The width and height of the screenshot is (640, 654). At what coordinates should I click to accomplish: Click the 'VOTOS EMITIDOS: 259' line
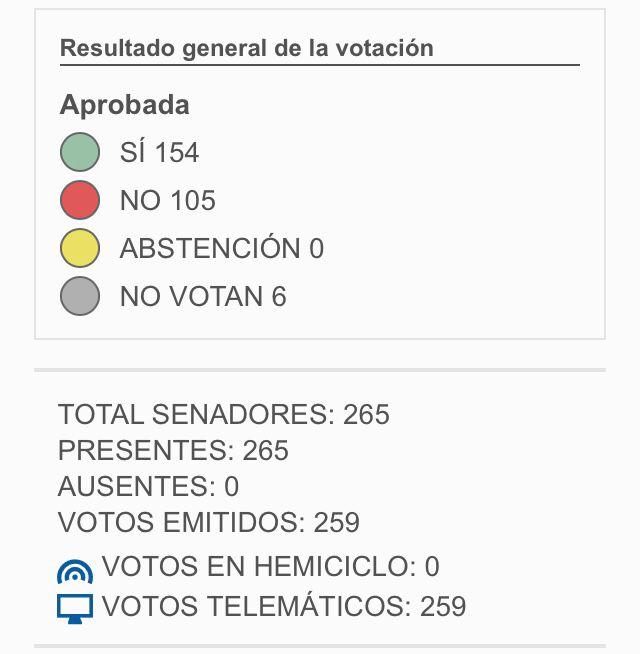point(208,522)
